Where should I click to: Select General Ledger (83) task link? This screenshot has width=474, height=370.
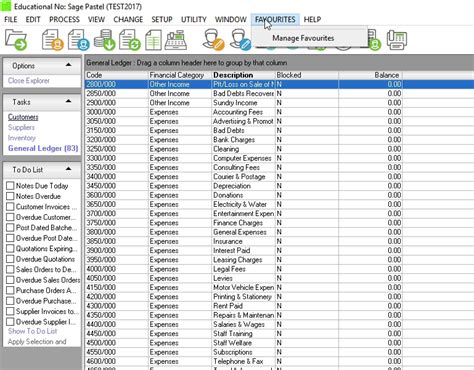43,148
